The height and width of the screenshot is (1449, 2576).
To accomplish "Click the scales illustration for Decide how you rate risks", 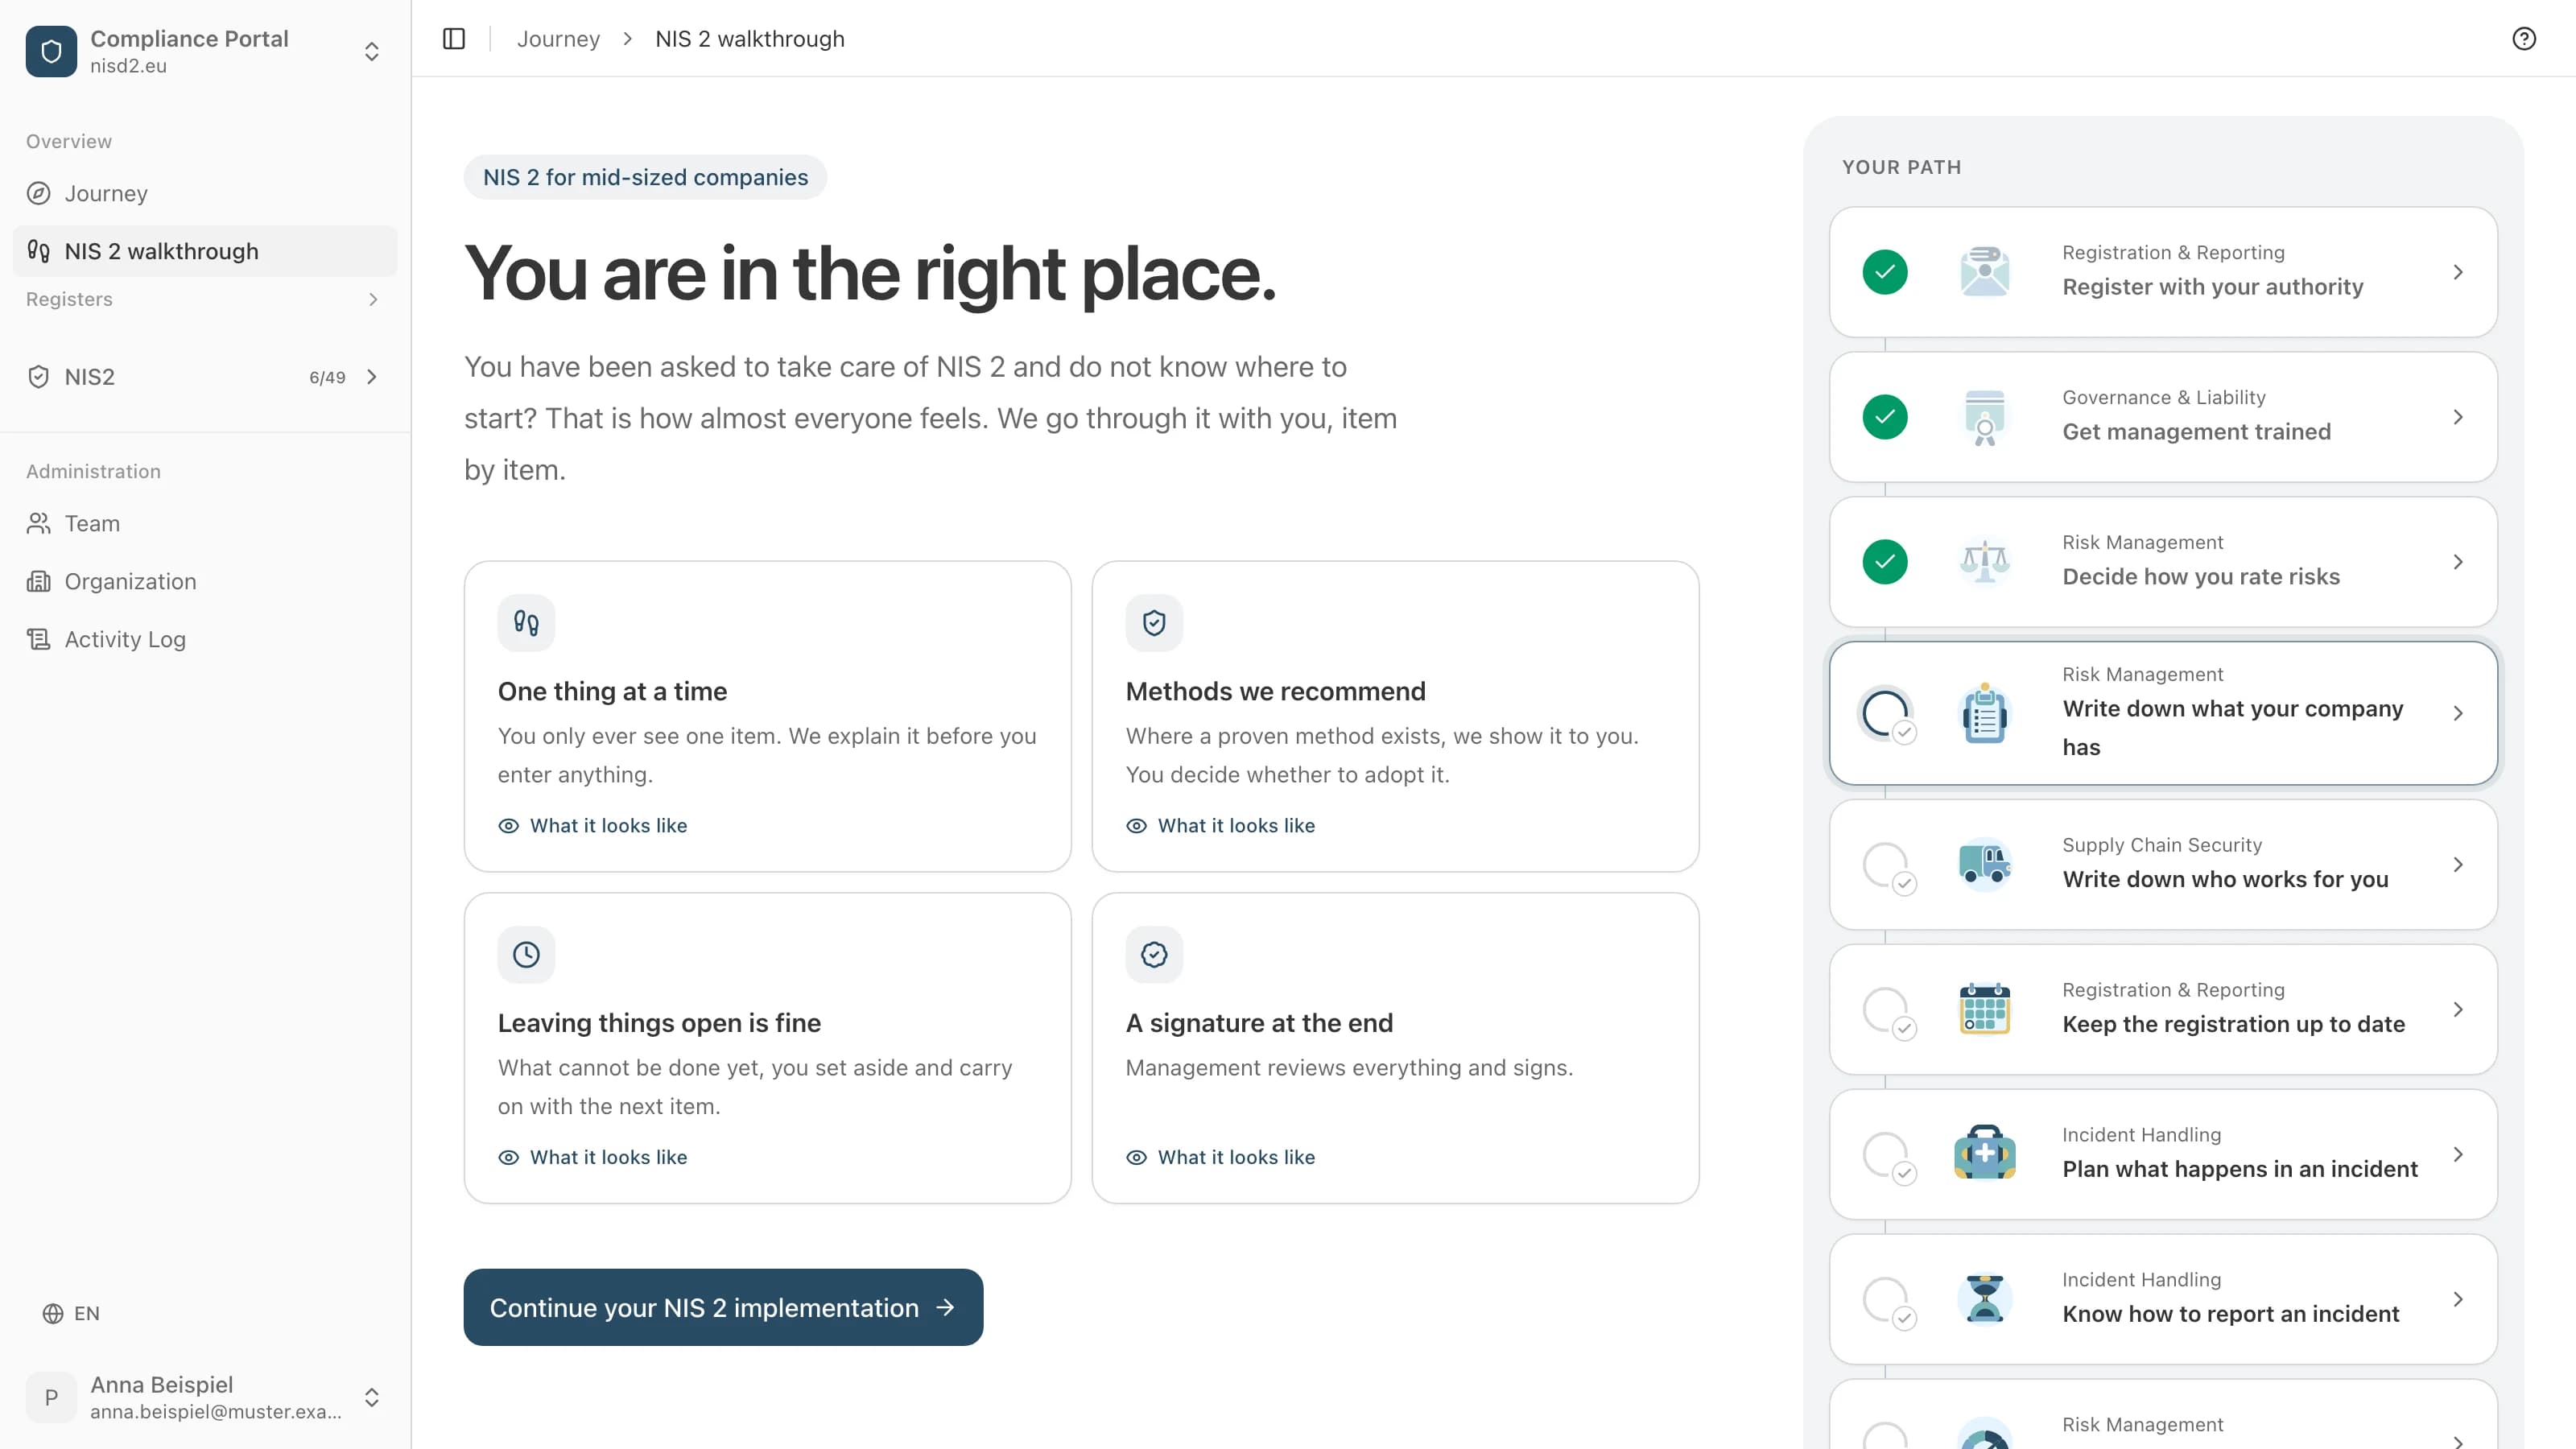I will [1985, 562].
